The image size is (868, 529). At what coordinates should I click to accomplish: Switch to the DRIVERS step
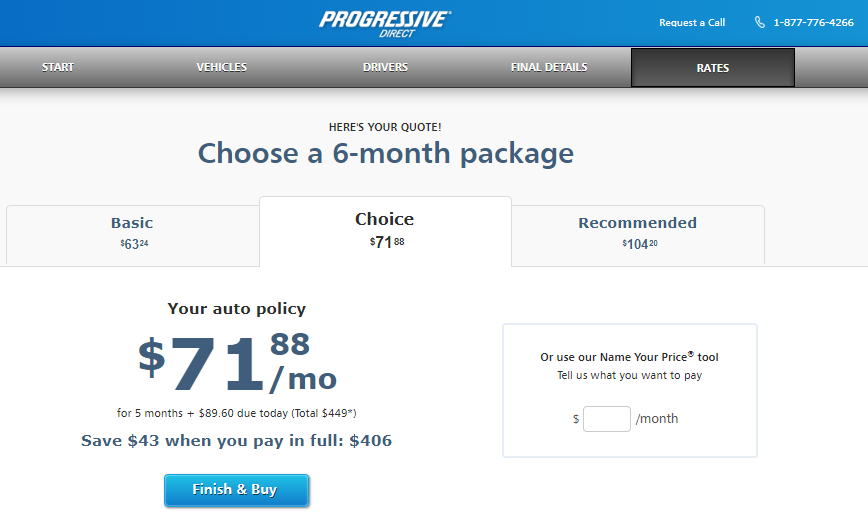pyautogui.click(x=385, y=67)
